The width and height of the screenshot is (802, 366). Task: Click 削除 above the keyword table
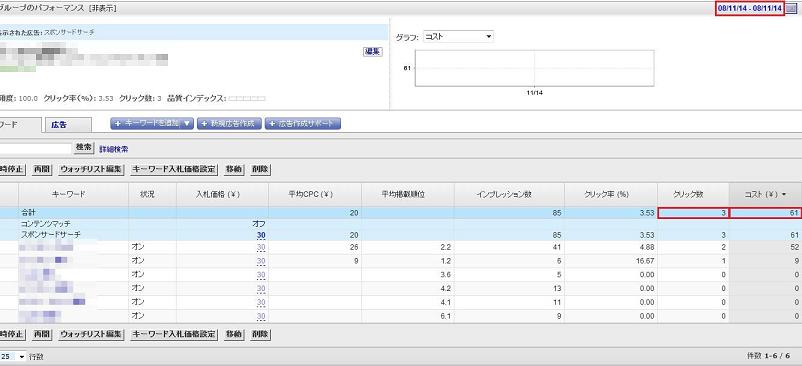pos(260,169)
